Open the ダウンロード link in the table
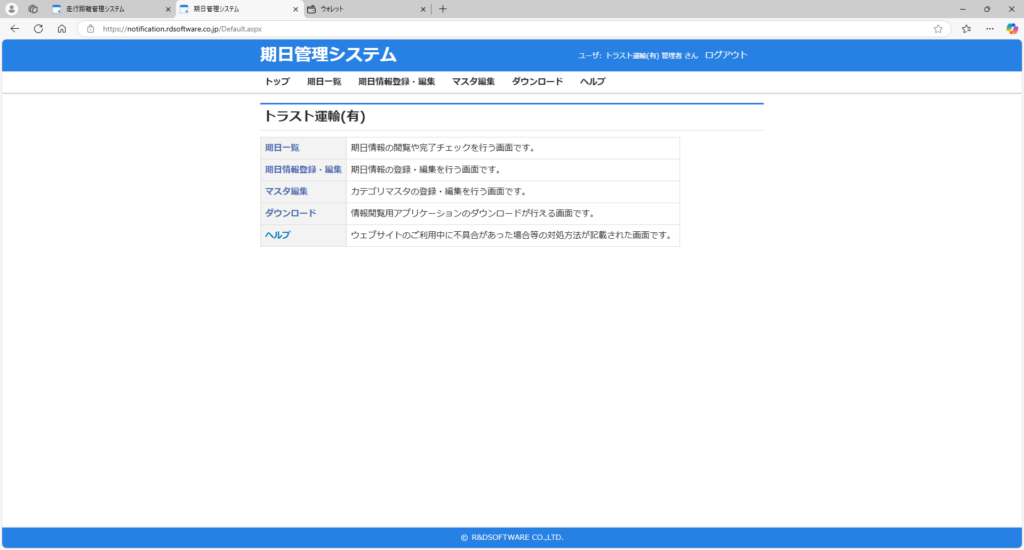 coord(290,213)
